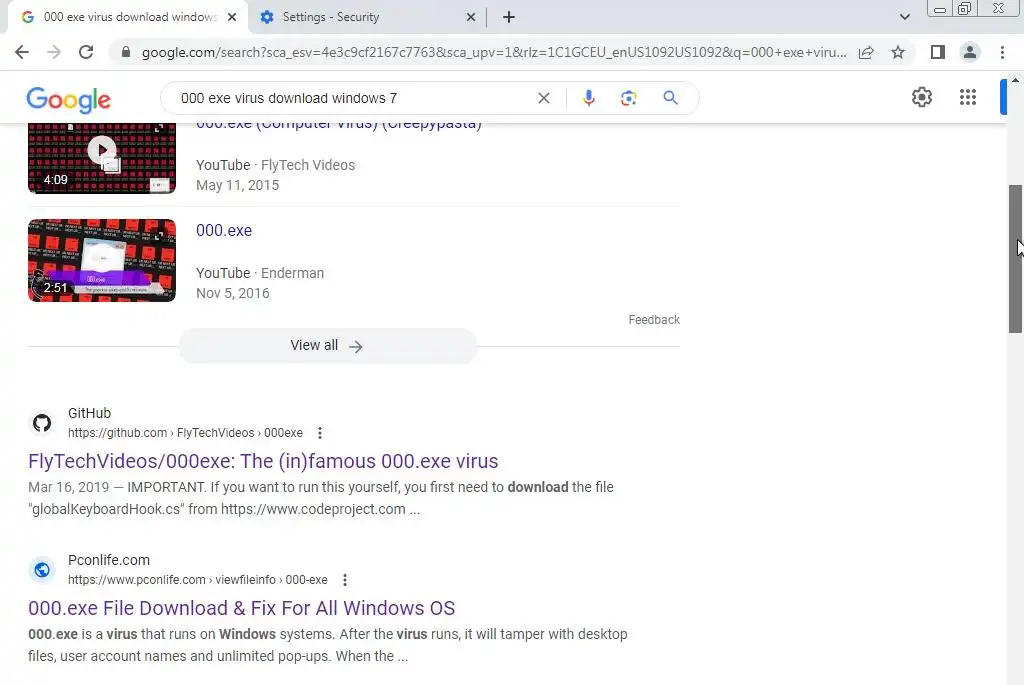The height and width of the screenshot is (685, 1024).
Task: Open the Chrome three-dot menu
Action: tap(1002, 52)
